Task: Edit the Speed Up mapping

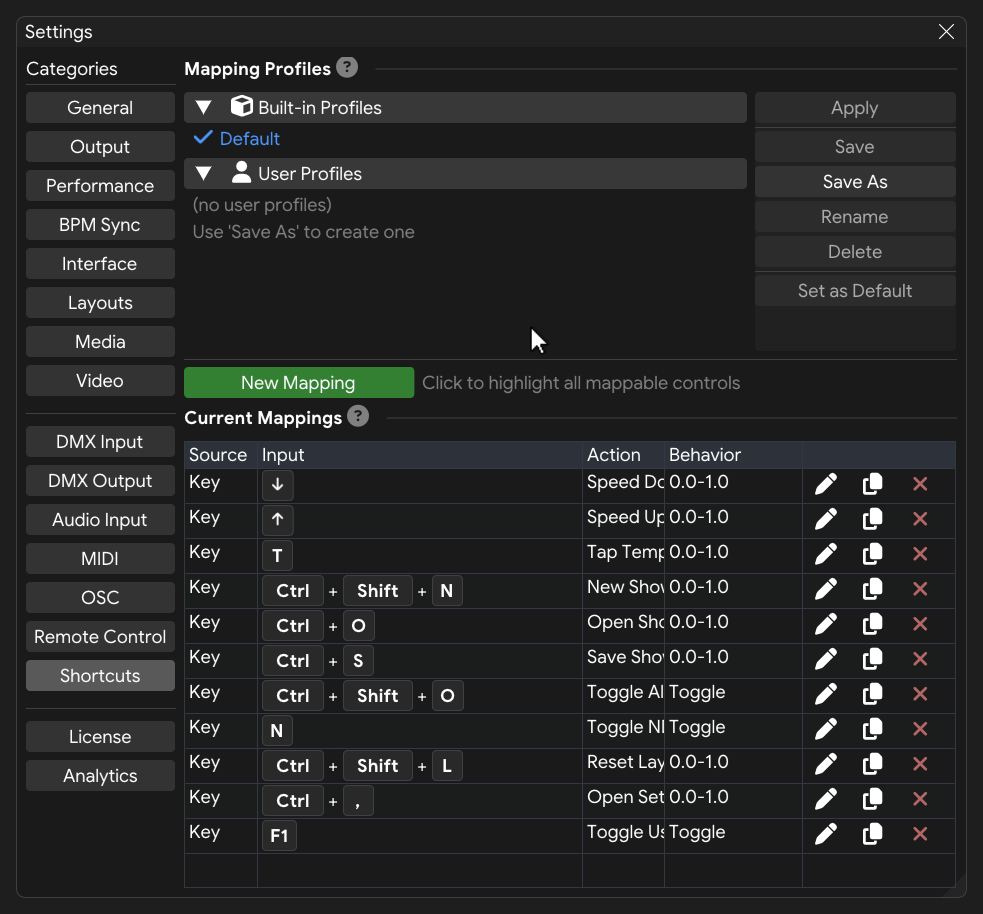Action: coord(826,519)
